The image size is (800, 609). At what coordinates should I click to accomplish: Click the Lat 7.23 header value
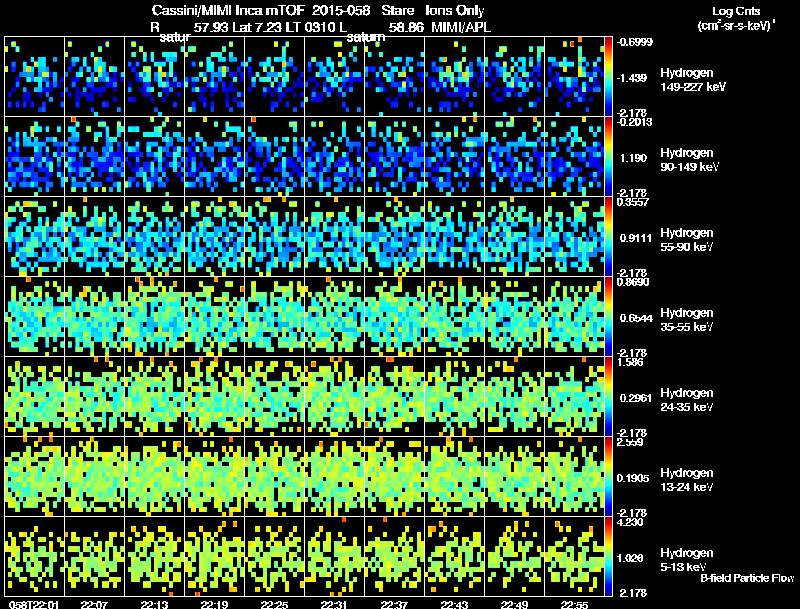[257, 28]
